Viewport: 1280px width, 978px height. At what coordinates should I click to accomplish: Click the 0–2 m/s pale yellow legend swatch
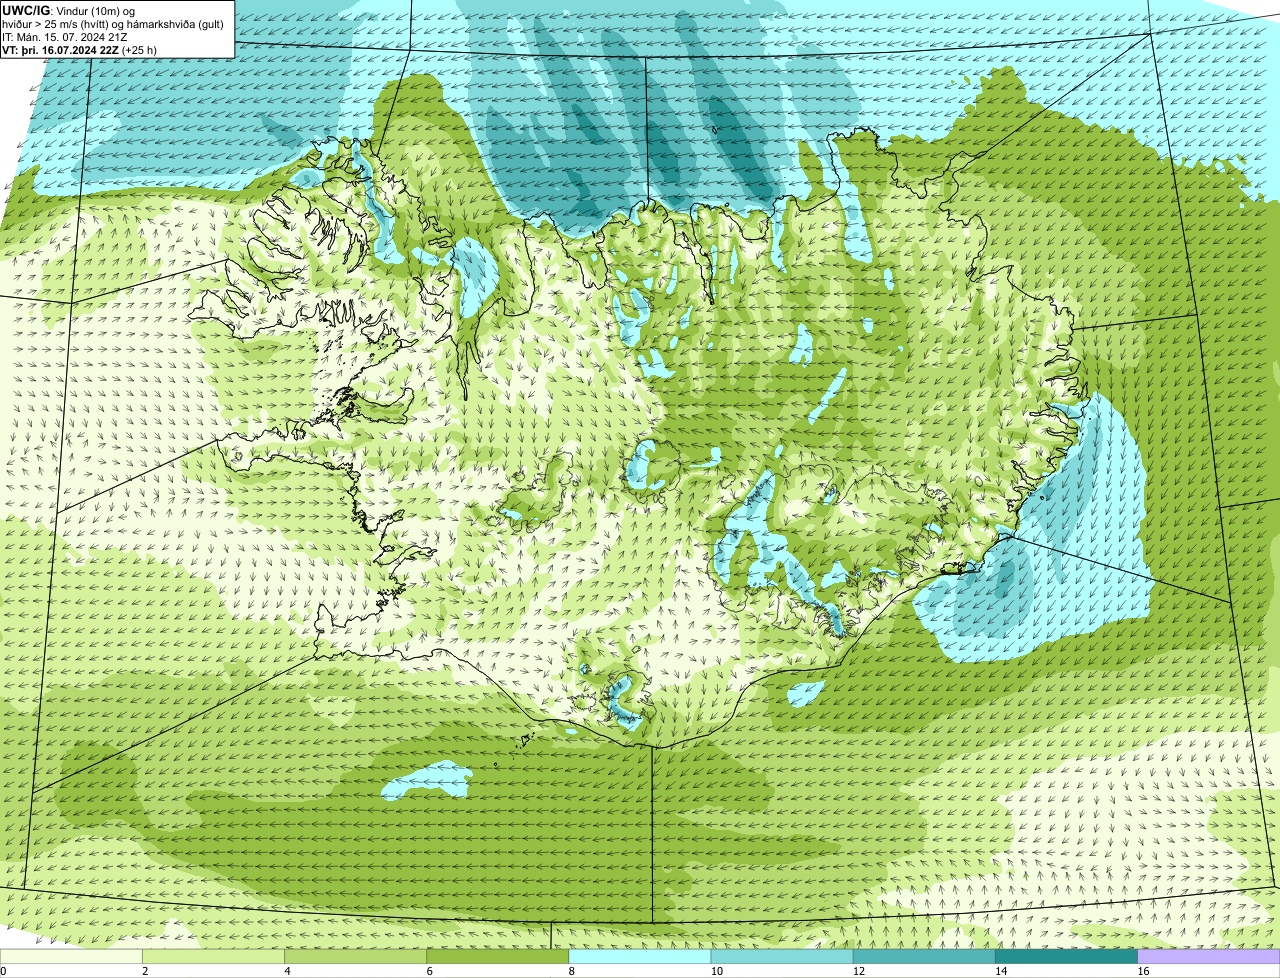click(71, 957)
